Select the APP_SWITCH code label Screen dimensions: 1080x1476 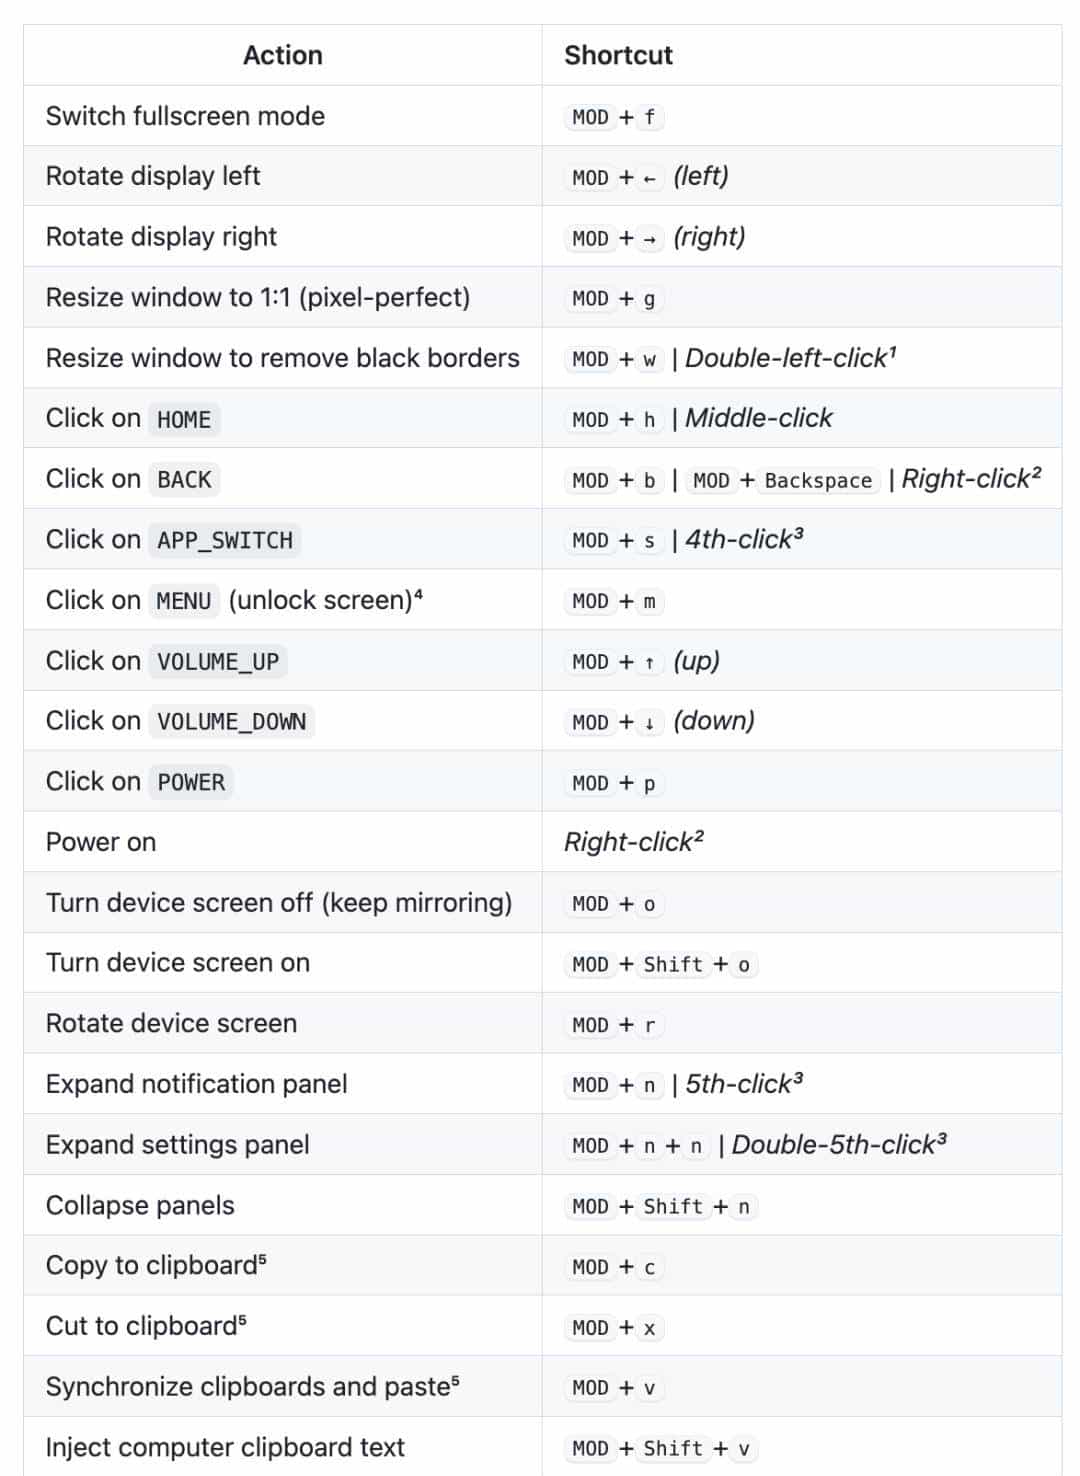point(225,541)
